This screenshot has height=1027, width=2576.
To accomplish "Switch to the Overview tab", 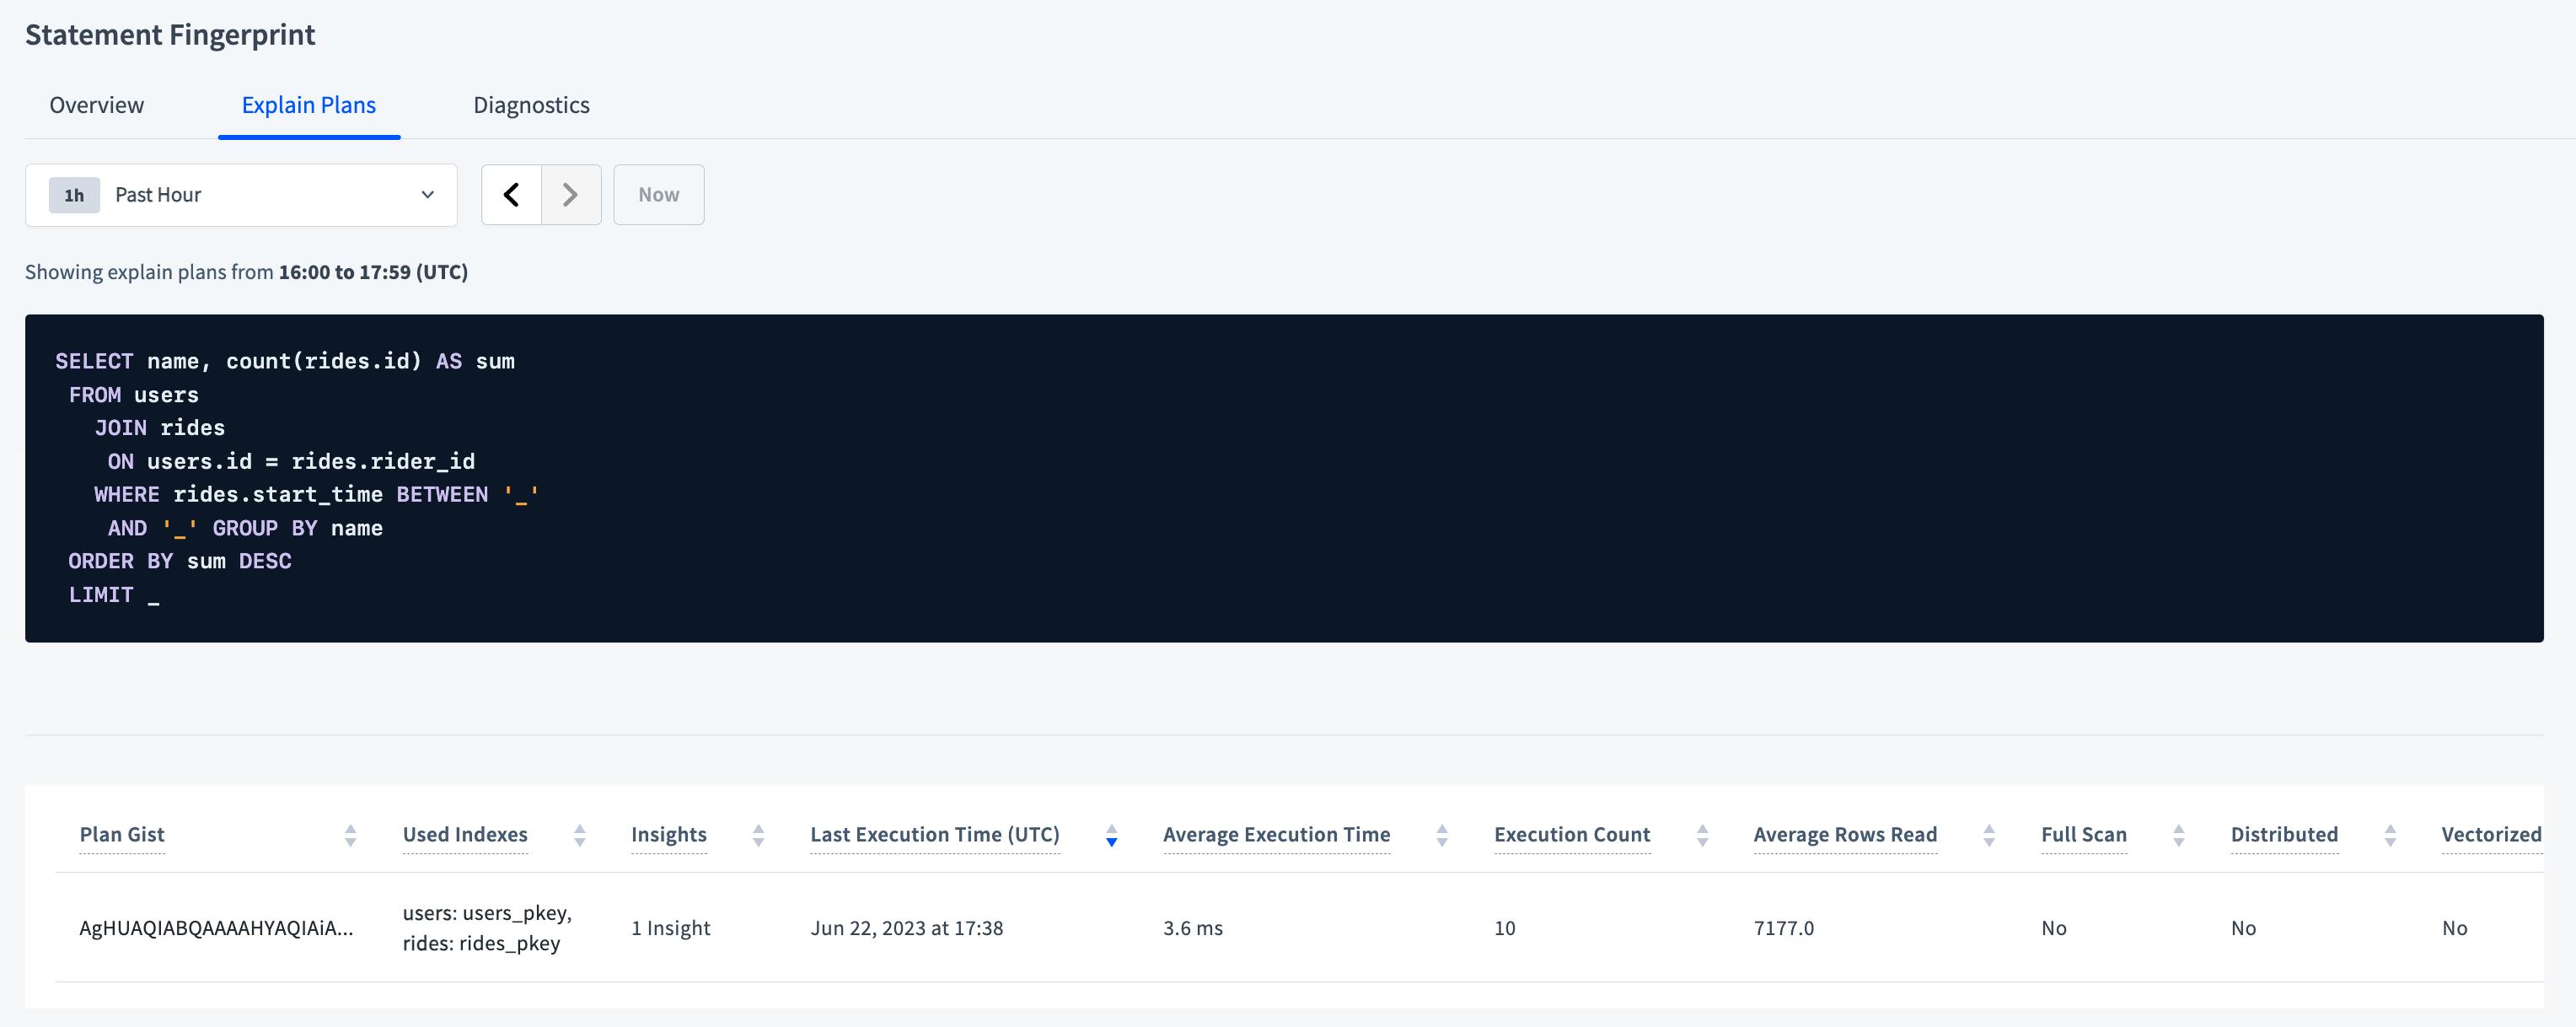I will (x=97, y=105).
